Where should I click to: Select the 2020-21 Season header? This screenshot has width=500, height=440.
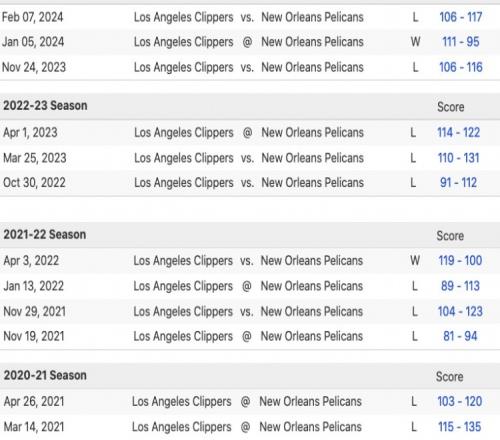point(45,376)
